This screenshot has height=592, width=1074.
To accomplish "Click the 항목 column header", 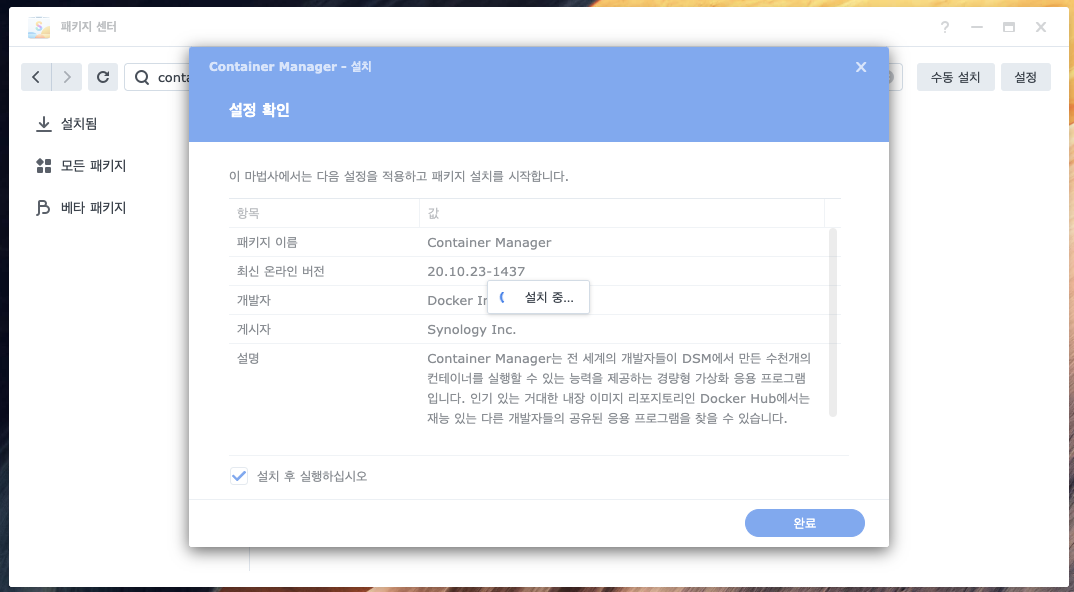I will pos(325,213).
